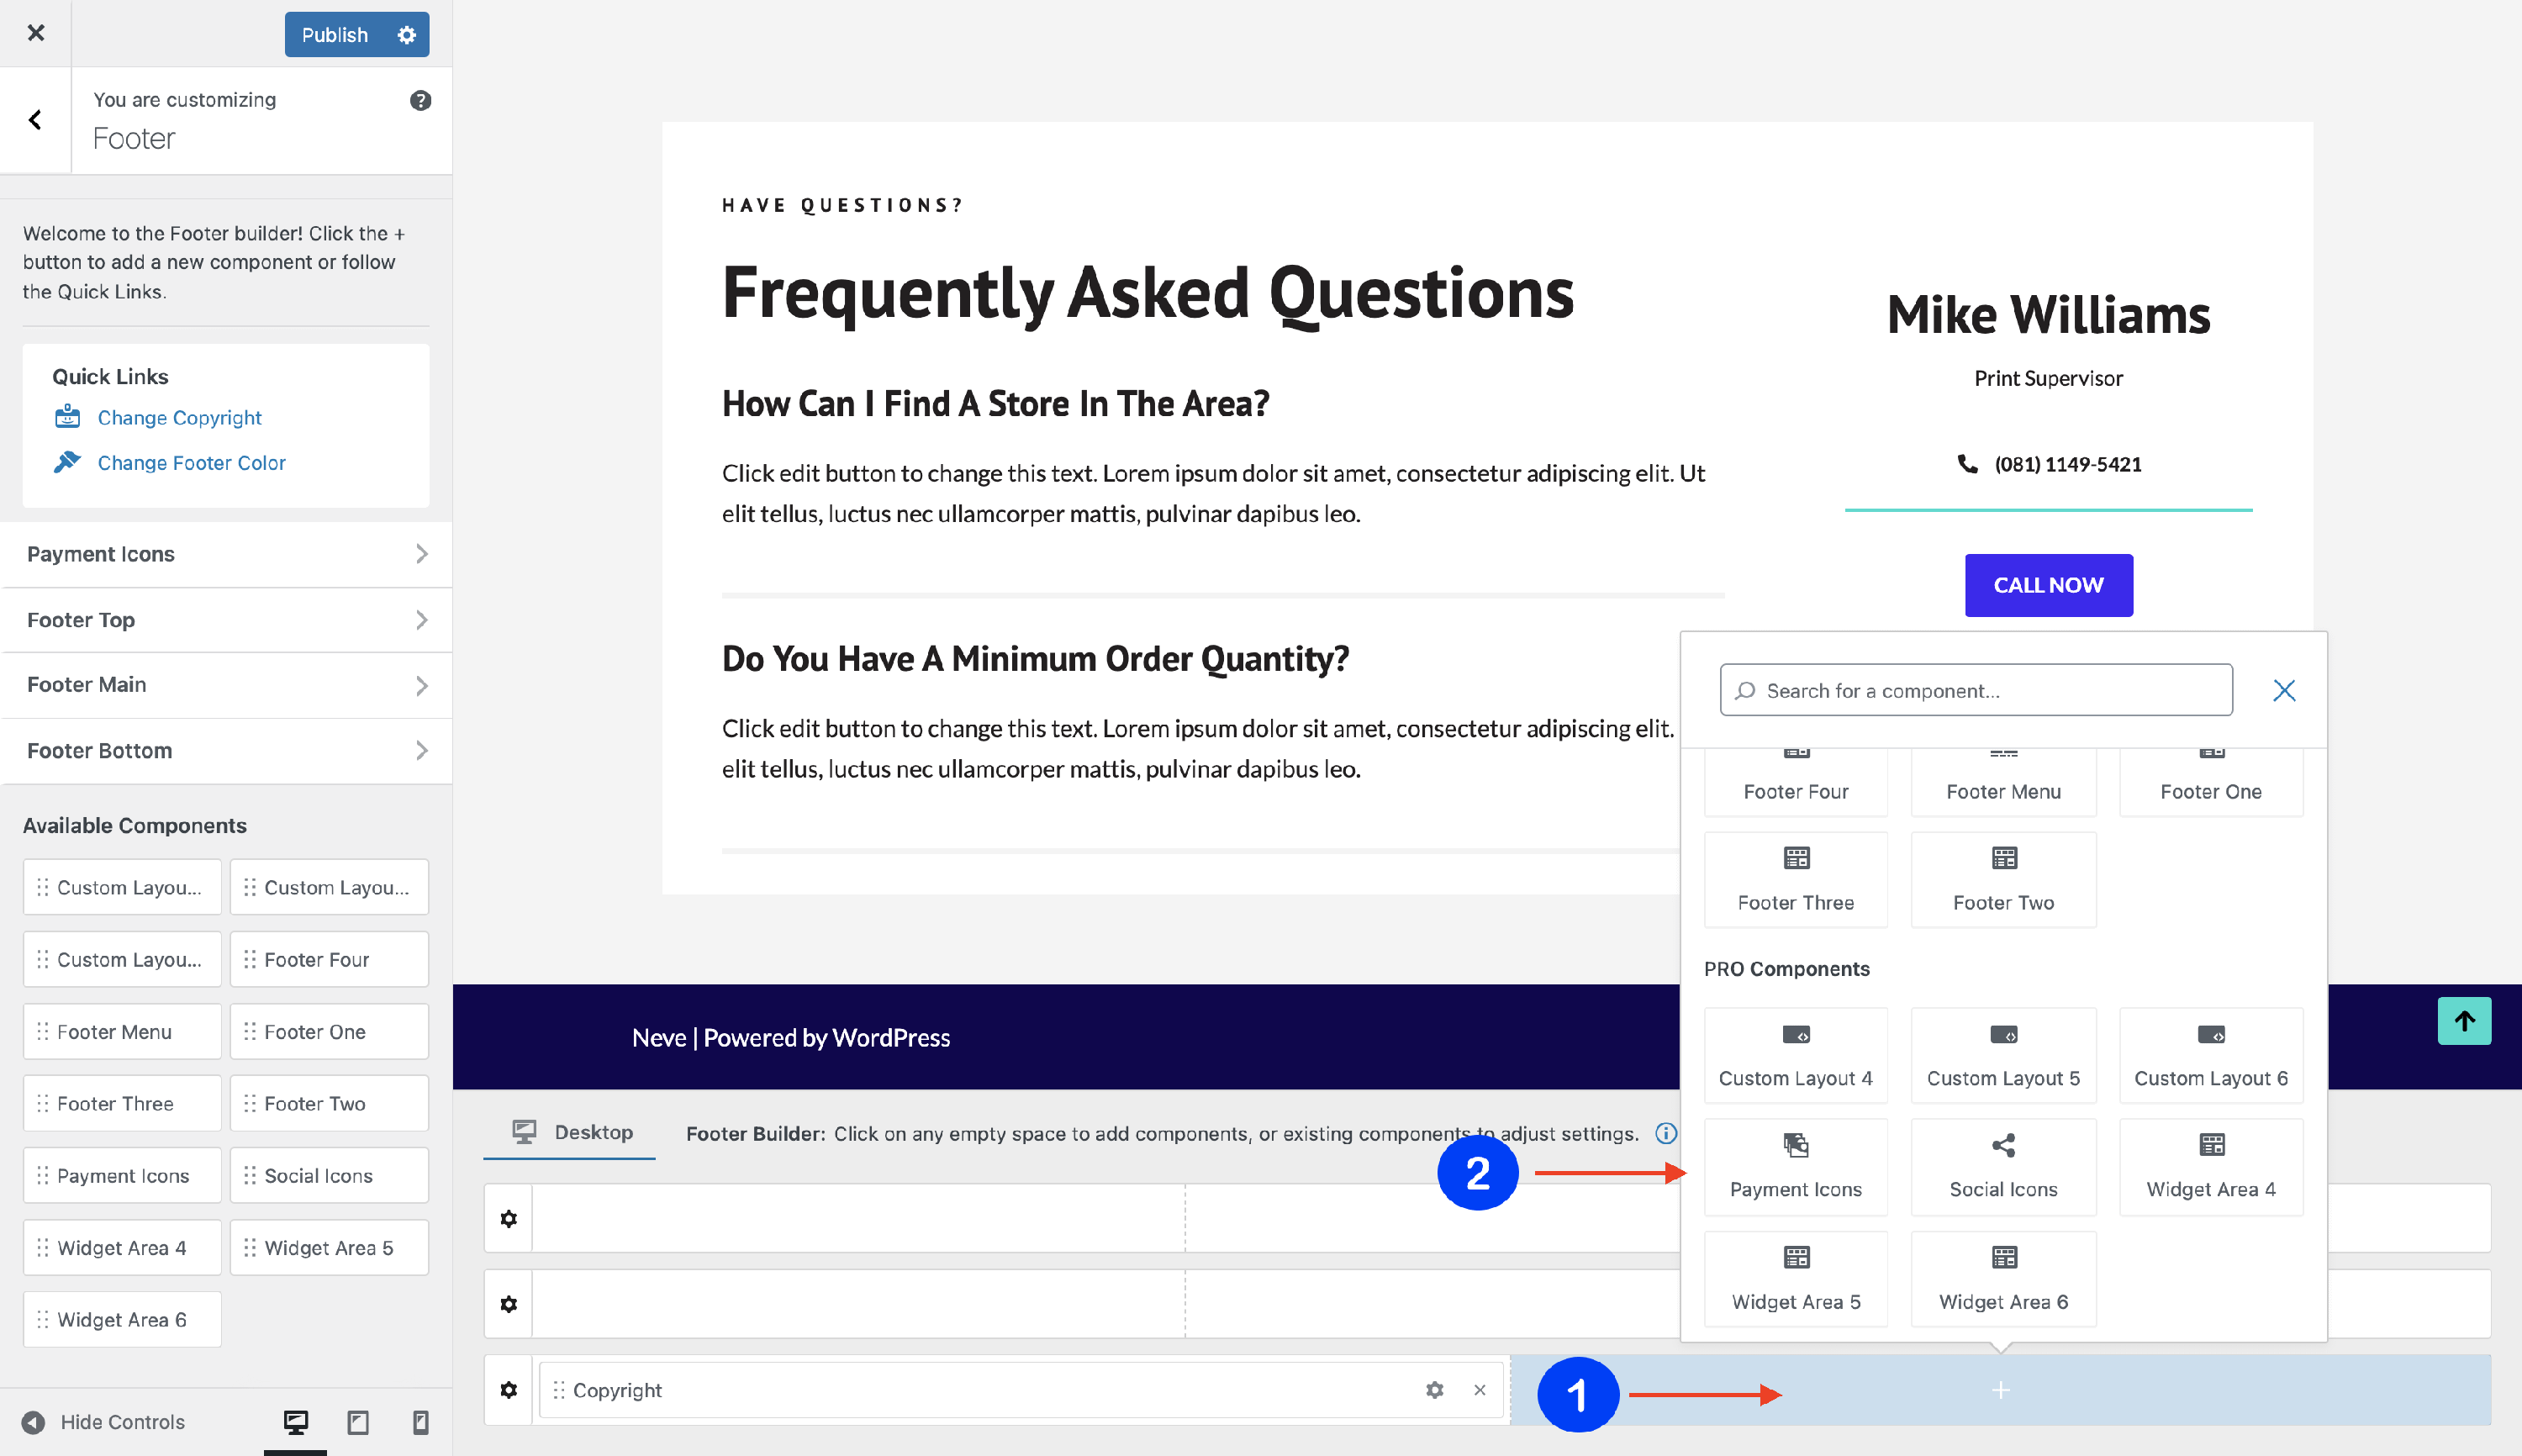Open the Change Copyright quick link
2522x1456 pixels.
click(x=179, y=418)
